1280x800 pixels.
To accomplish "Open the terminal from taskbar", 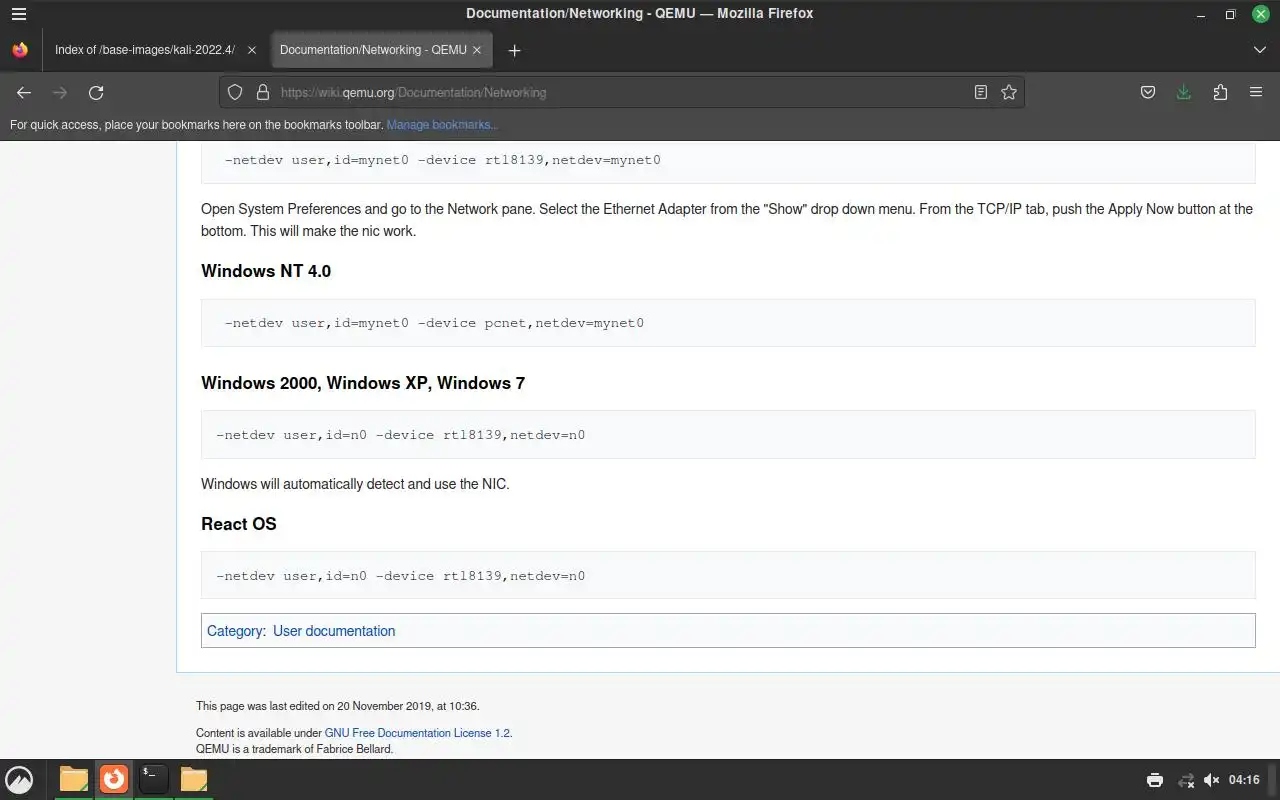I will (x=153, y=779).
